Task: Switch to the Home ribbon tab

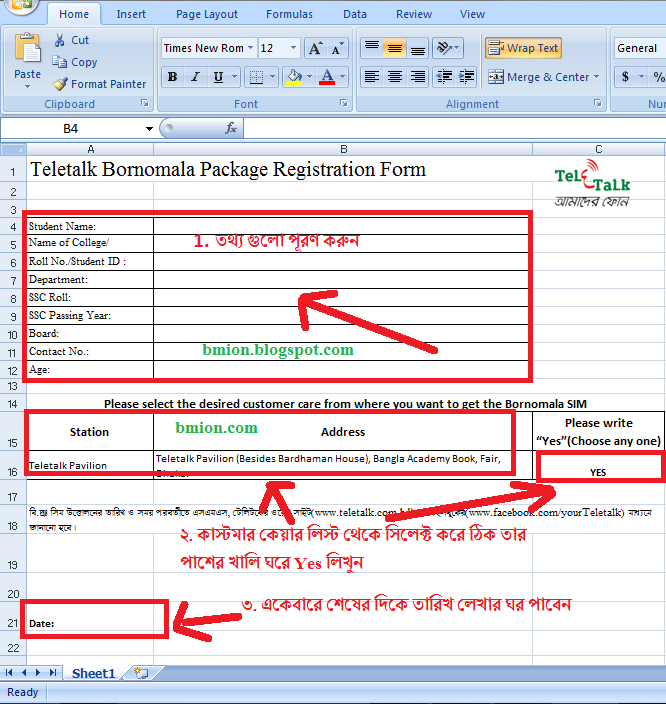Action: pyautogui.click(x=74, y=14)
